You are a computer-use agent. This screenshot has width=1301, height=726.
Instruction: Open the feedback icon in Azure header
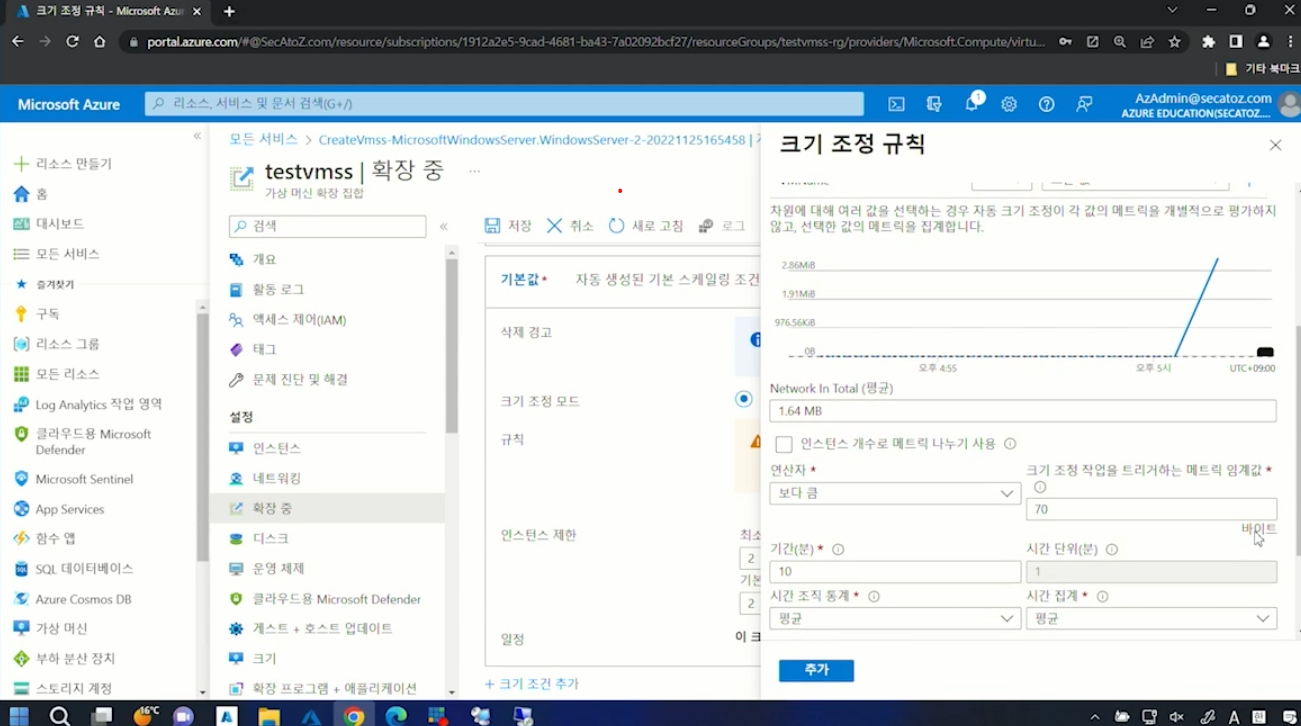pyautogui.click(x=1084, y=104)
